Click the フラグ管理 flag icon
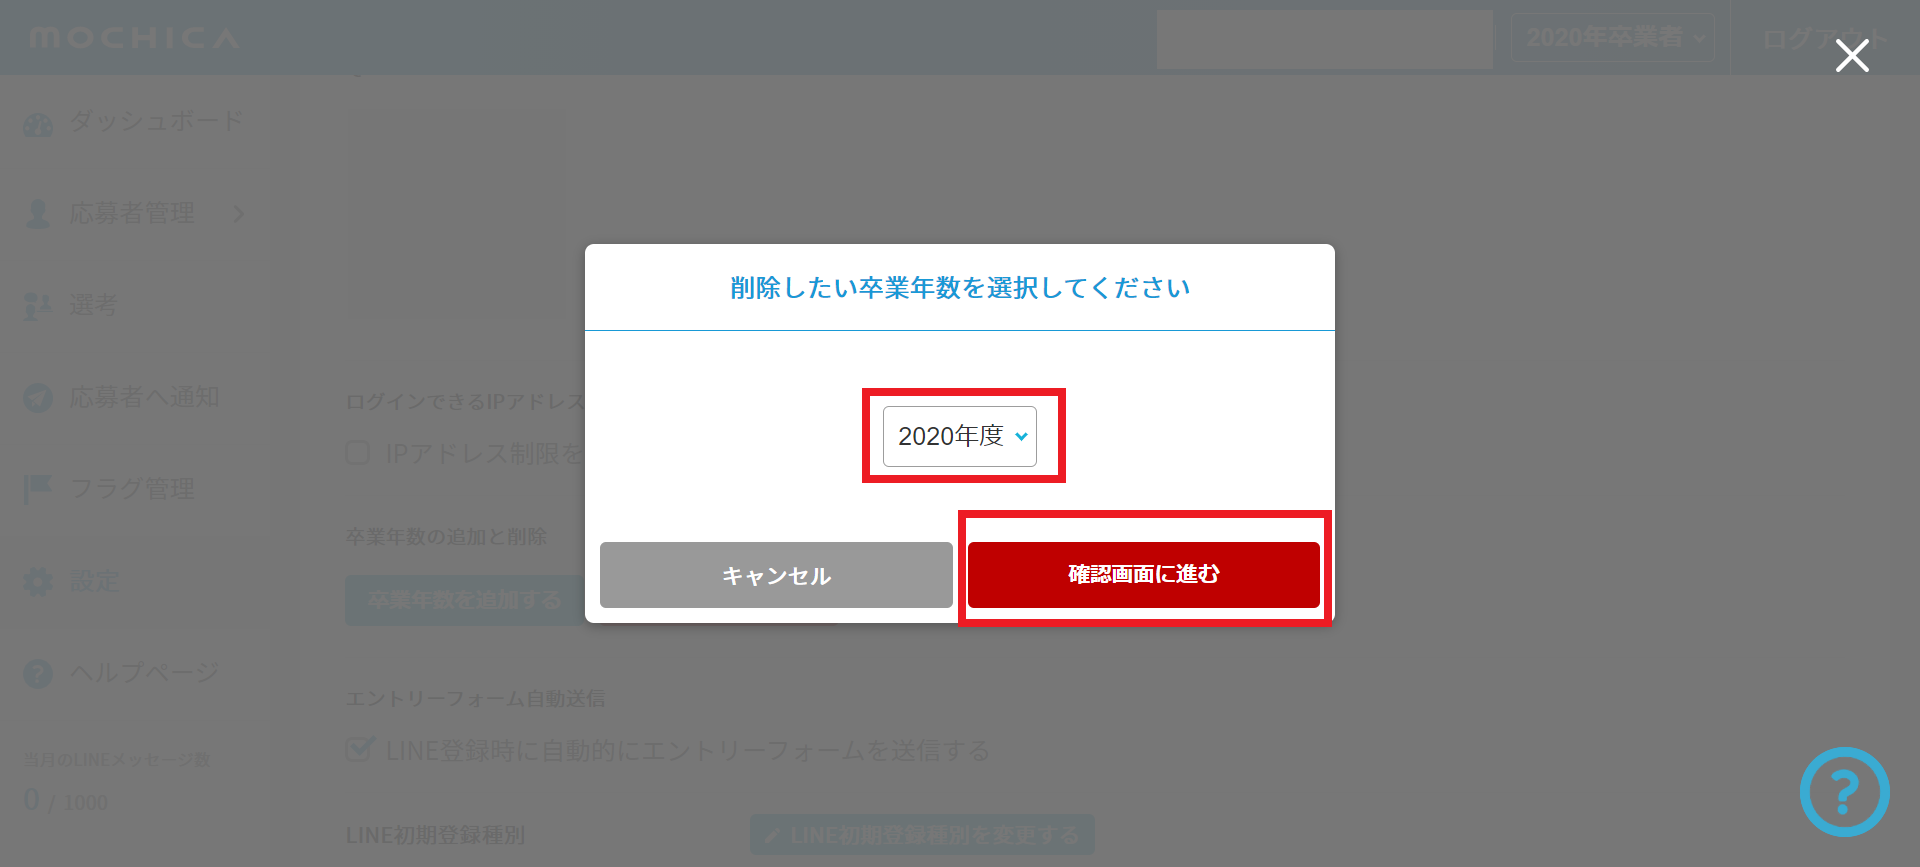The height and width of the screenshot is (867, 1920). [x=38, y=490]
